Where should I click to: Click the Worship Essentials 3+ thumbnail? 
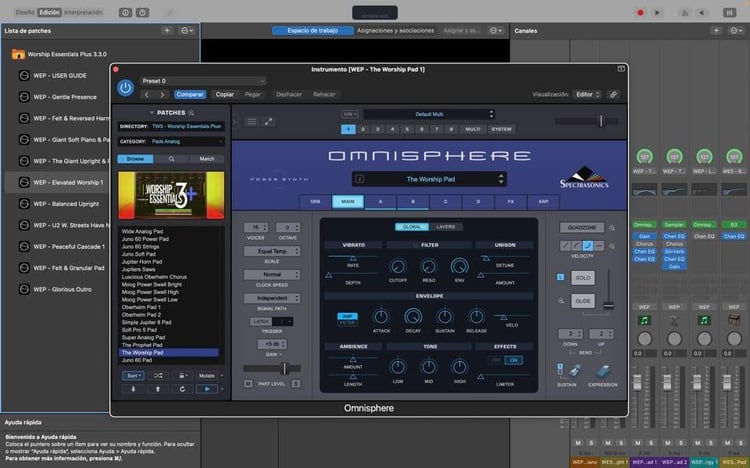coord(171,195)
